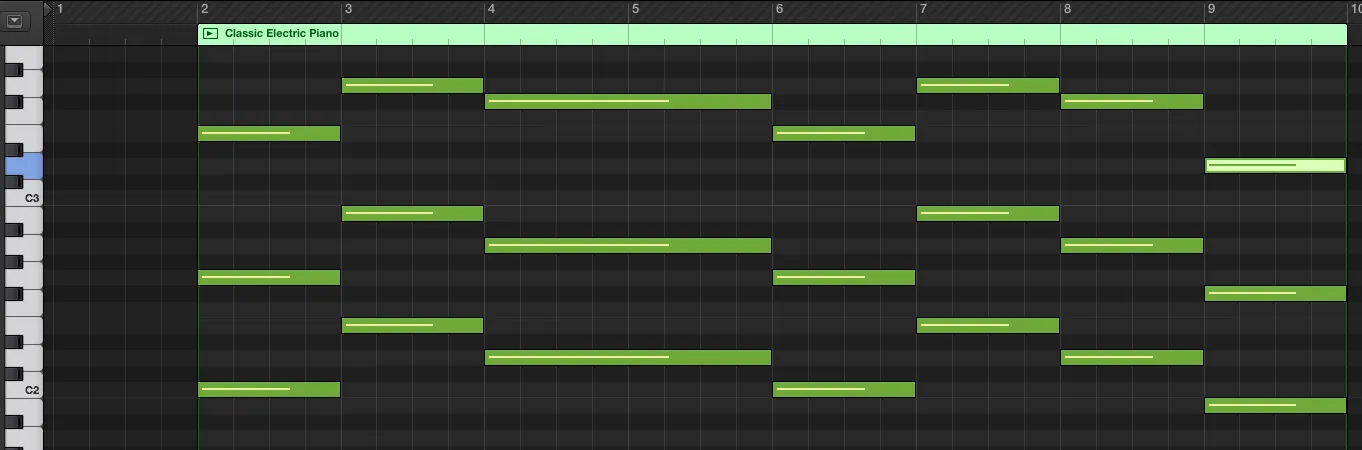Select the E3 note at bar 6
Viewport: 1362px width, 450px height.
tap(844, 133)
